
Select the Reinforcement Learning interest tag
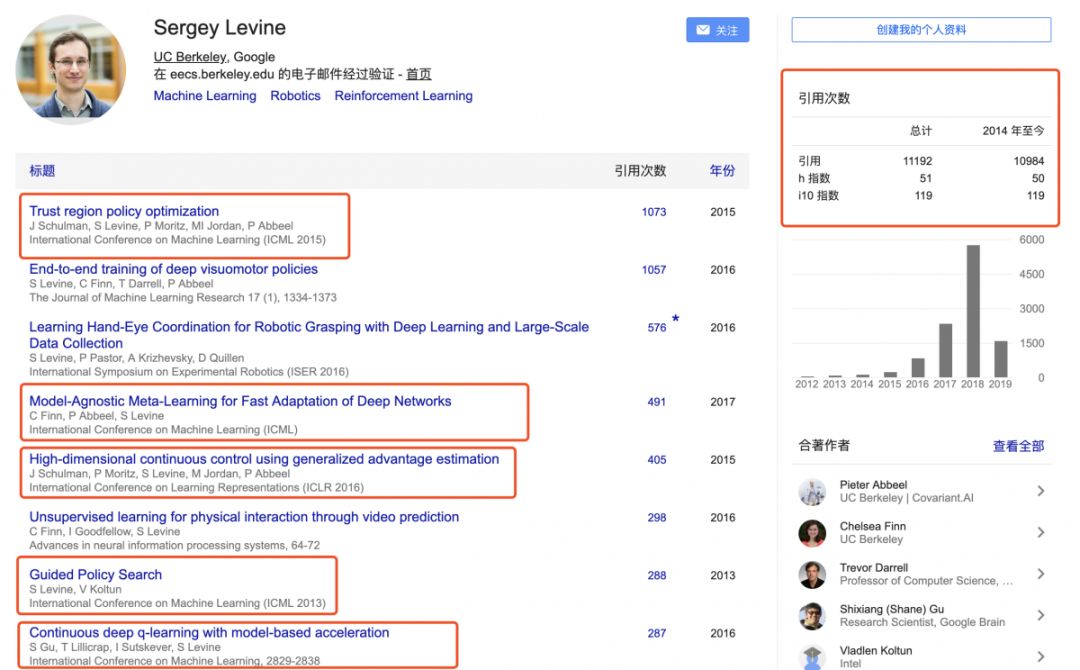[404, 96]
